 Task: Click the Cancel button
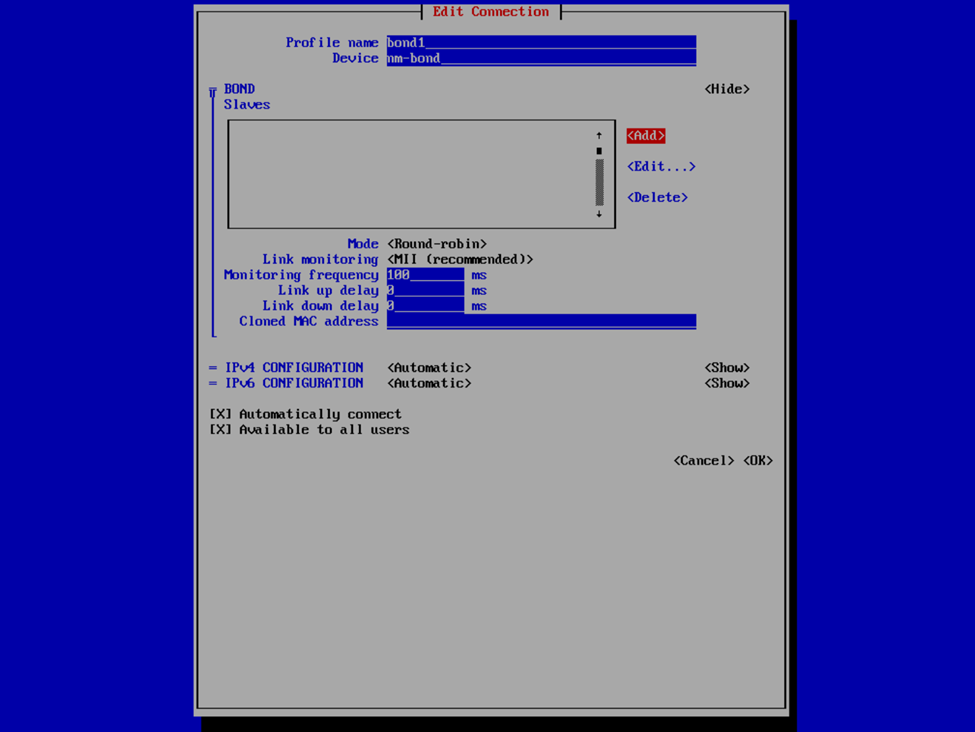click(x=704, y=461)
